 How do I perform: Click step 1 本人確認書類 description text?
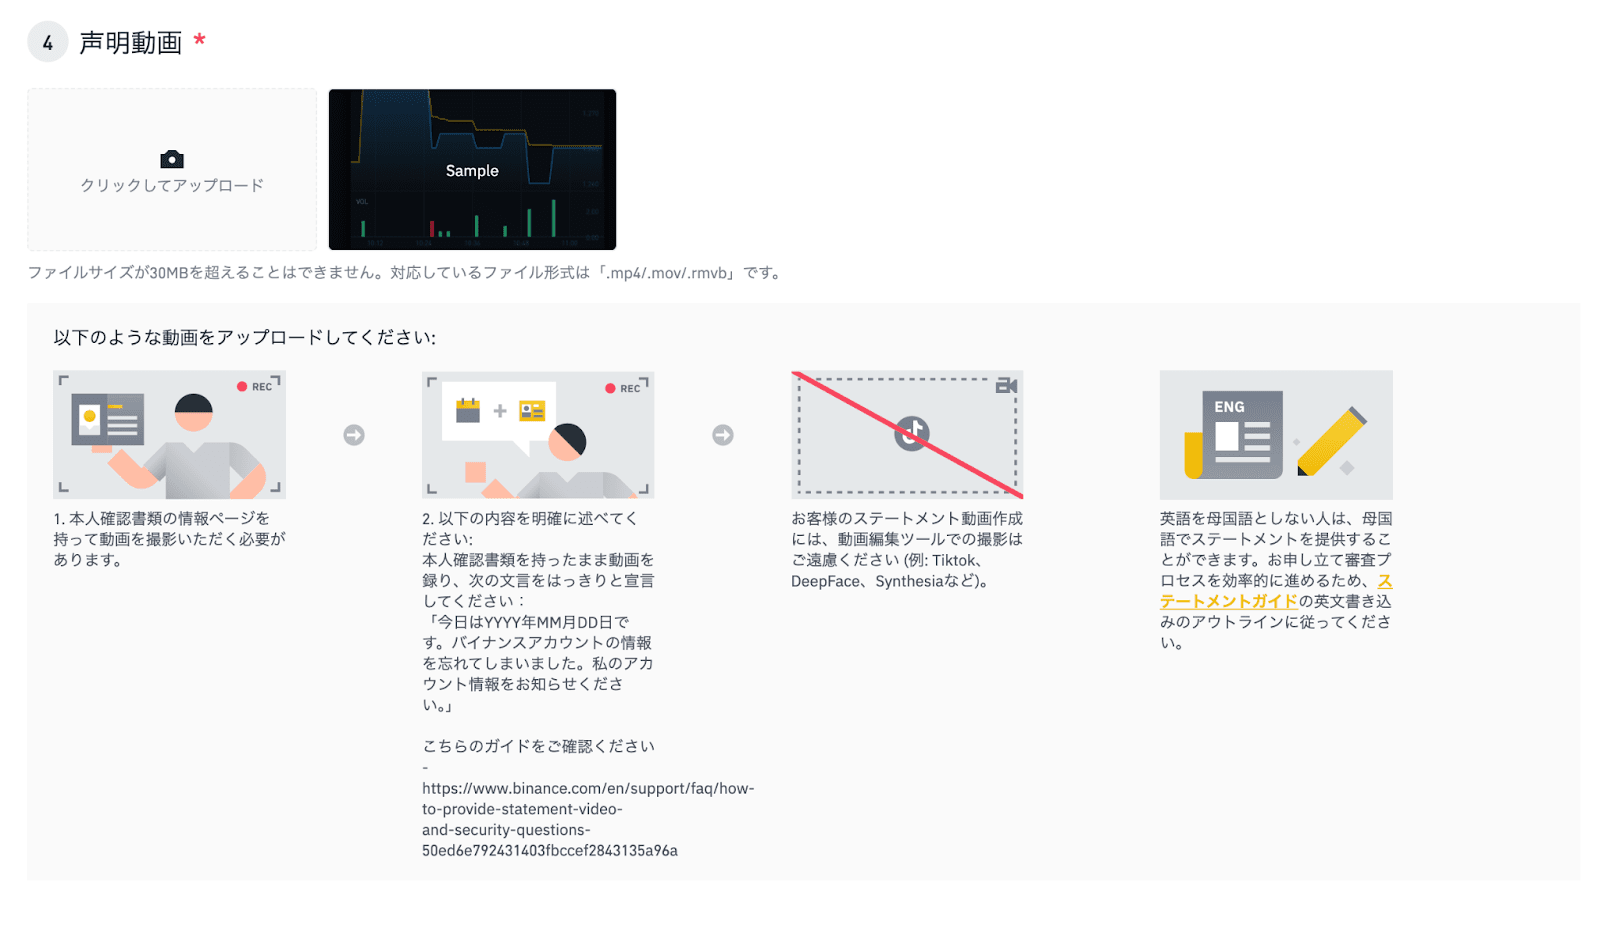169,539
